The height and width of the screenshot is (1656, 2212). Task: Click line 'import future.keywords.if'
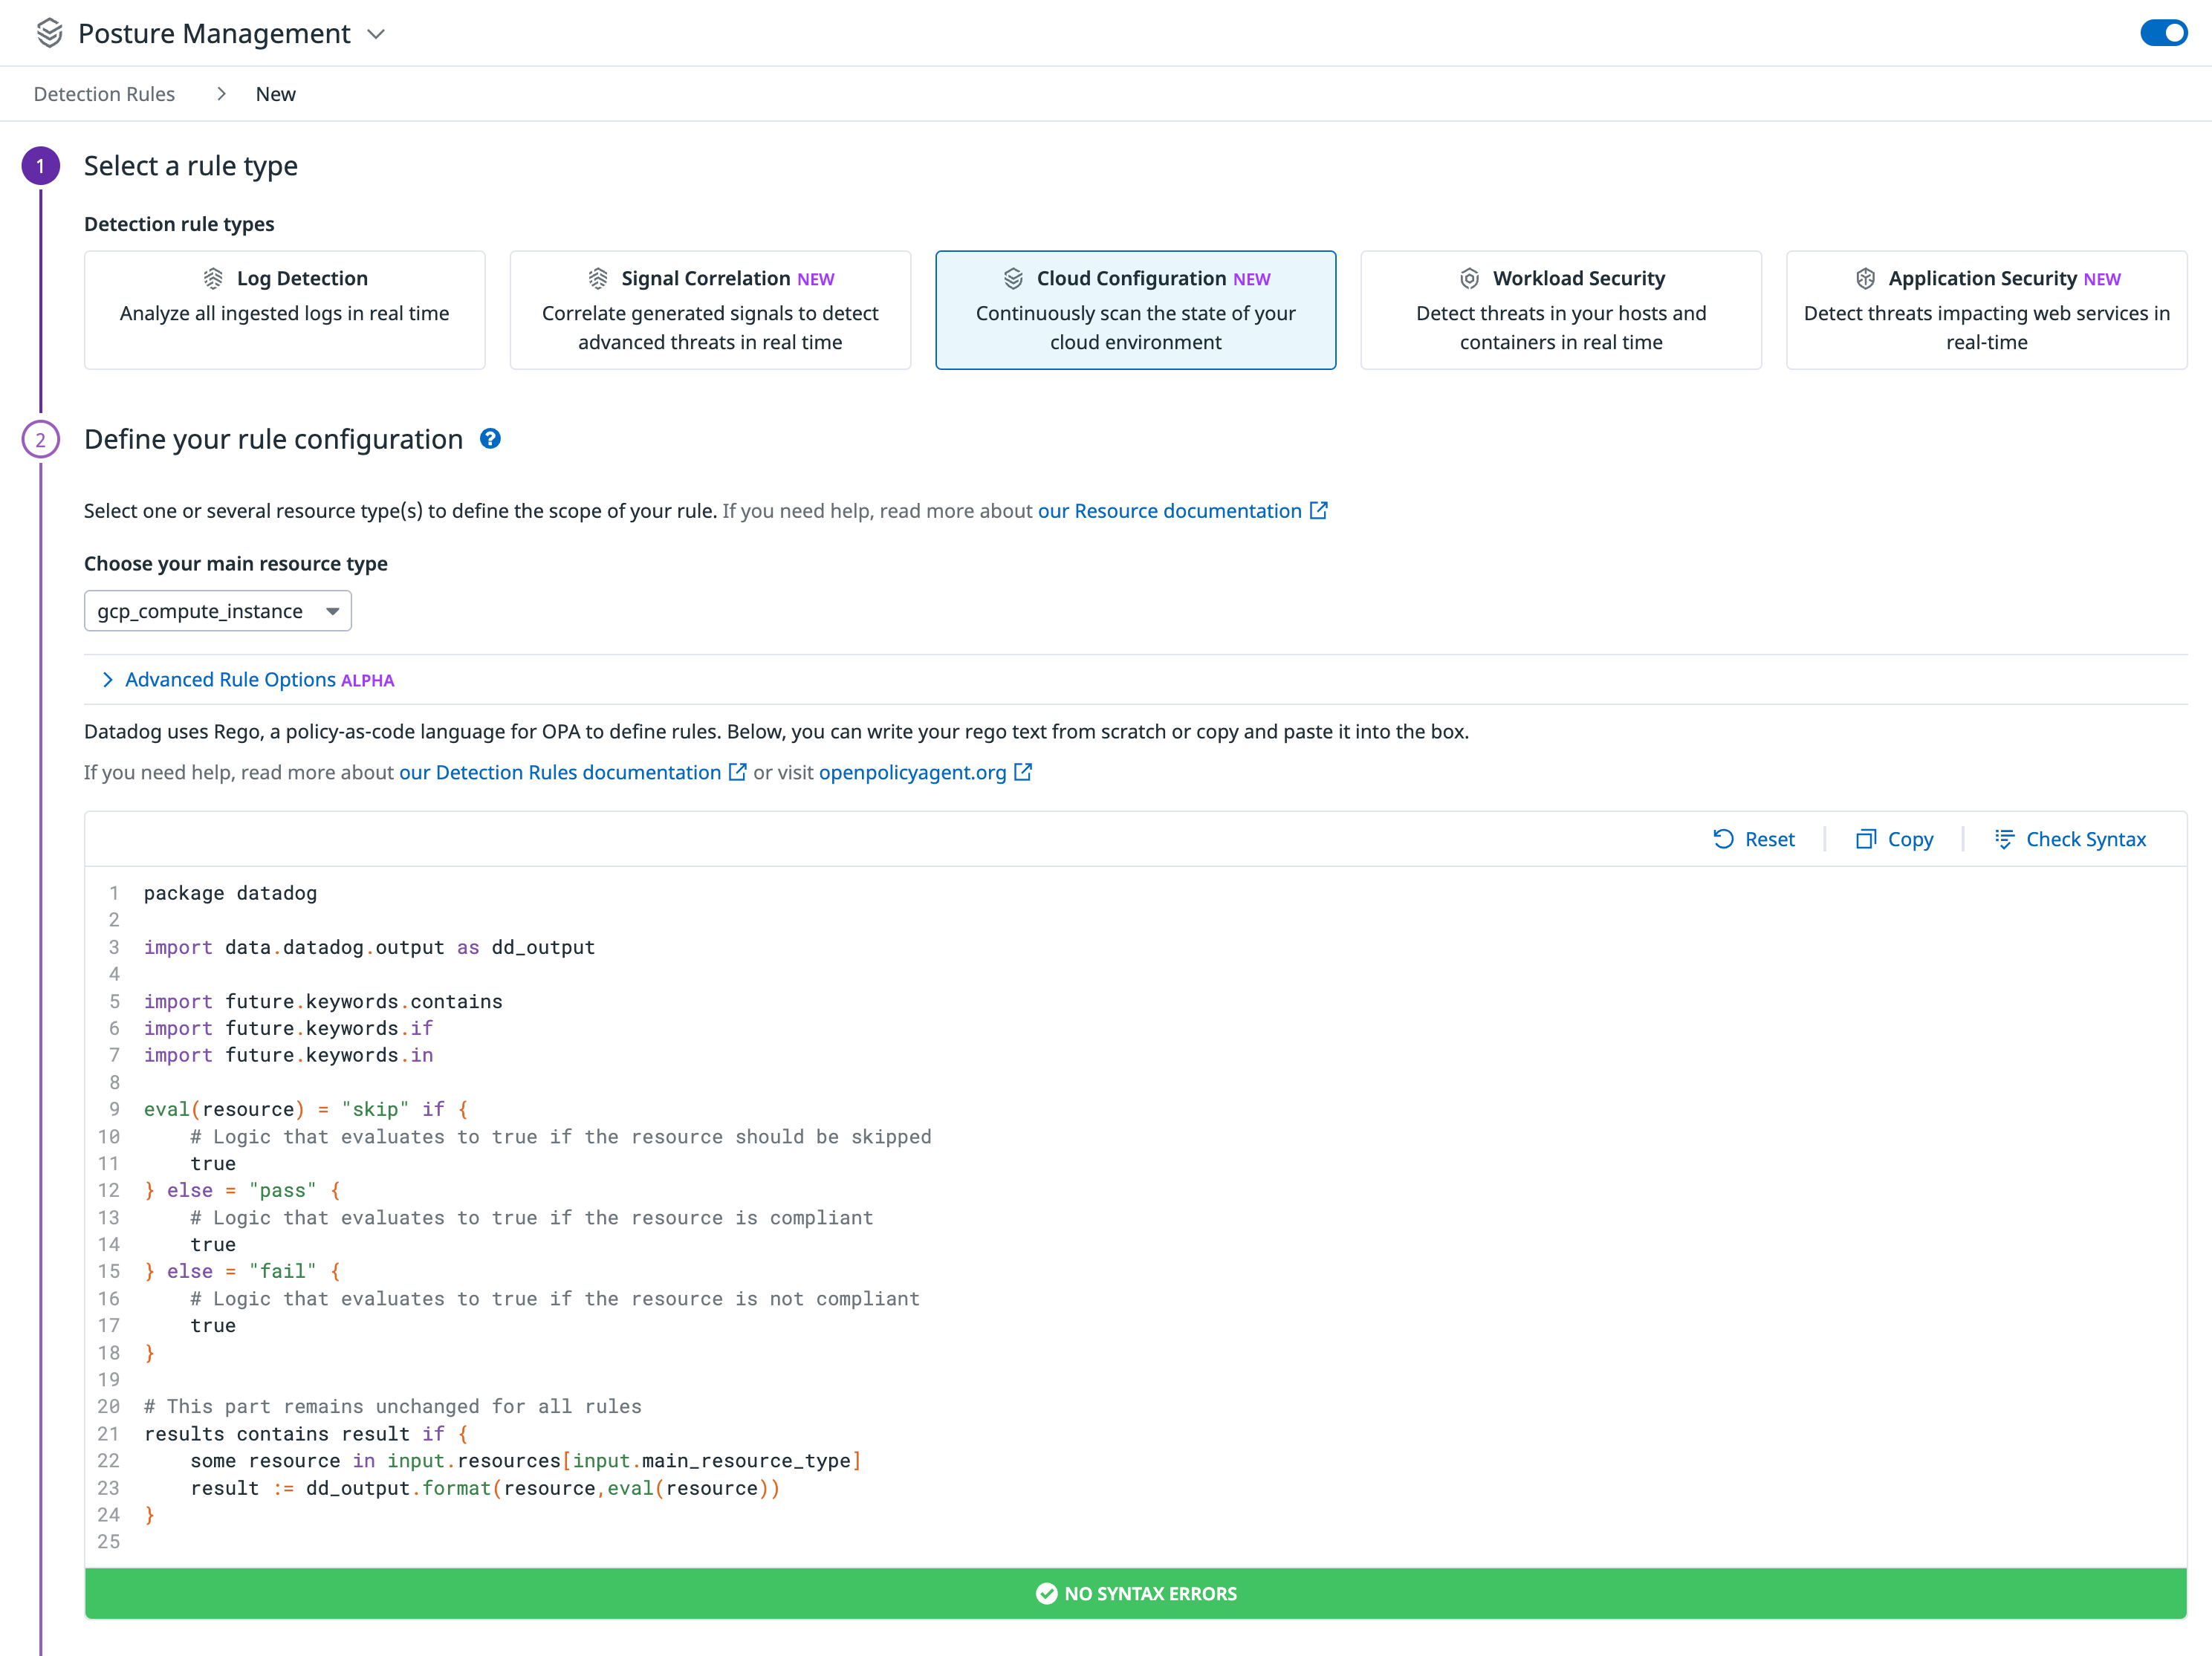tap(288, 1028)
